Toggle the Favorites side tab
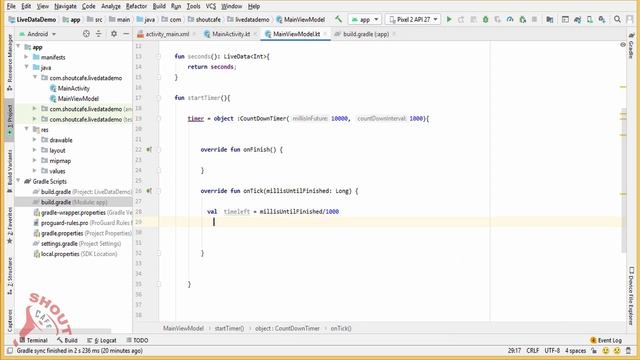This screenshot has width=640, height=360. (9, 225)
